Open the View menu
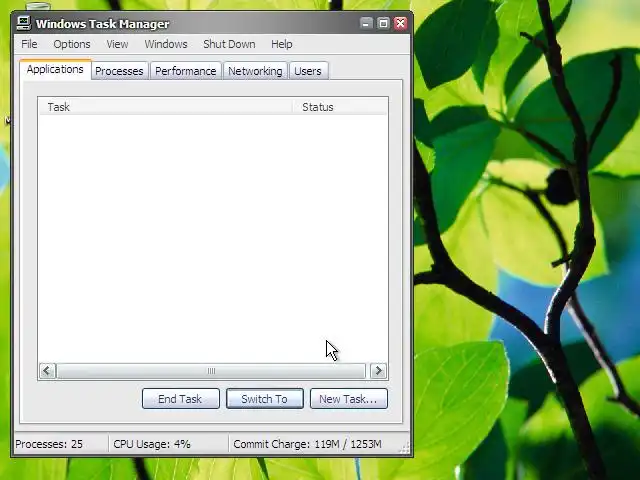Image resolution: width=640 pixels, height=480 pixels. [x=117, y=44]
